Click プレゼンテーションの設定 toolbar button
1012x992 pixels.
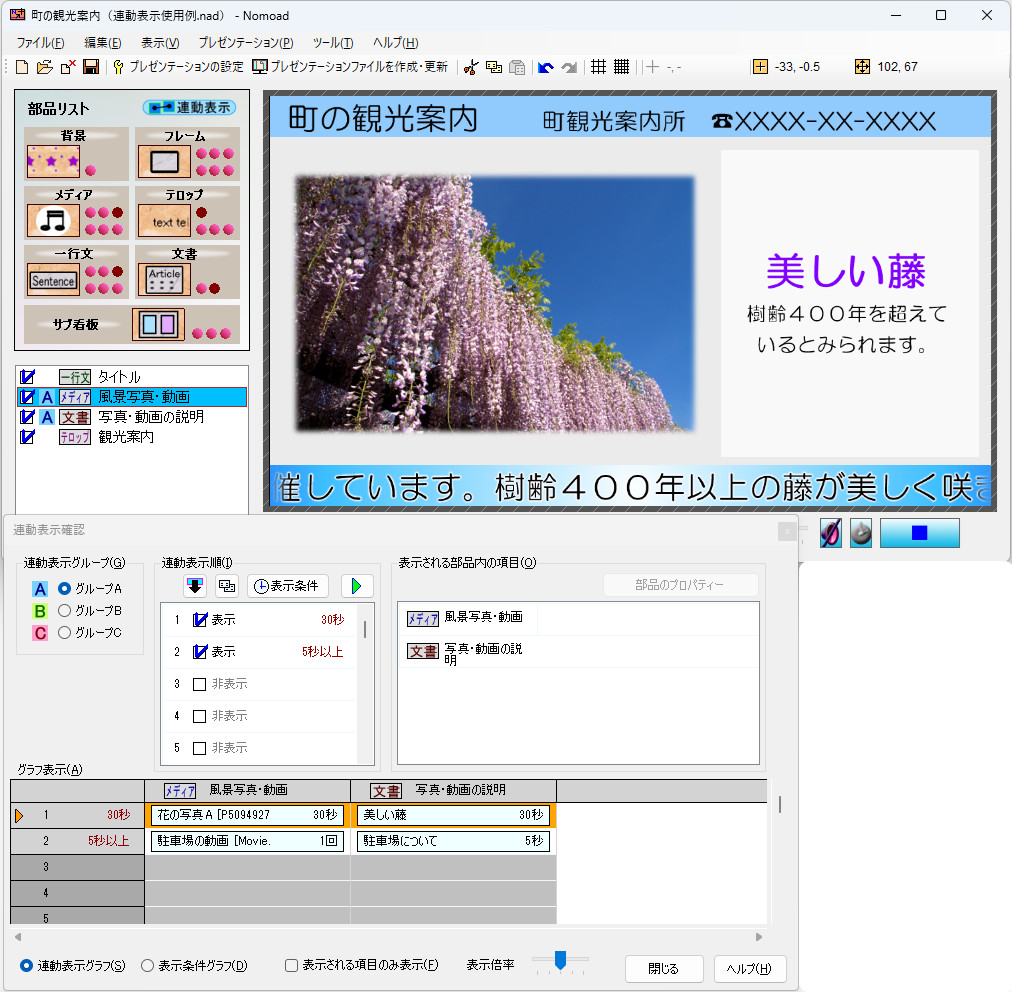178,67
